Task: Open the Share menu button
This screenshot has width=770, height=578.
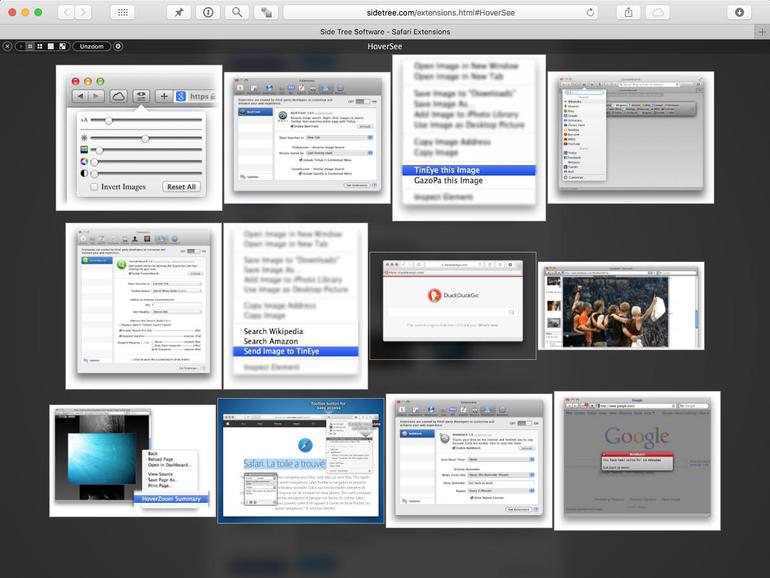Action: coord(628,12)
